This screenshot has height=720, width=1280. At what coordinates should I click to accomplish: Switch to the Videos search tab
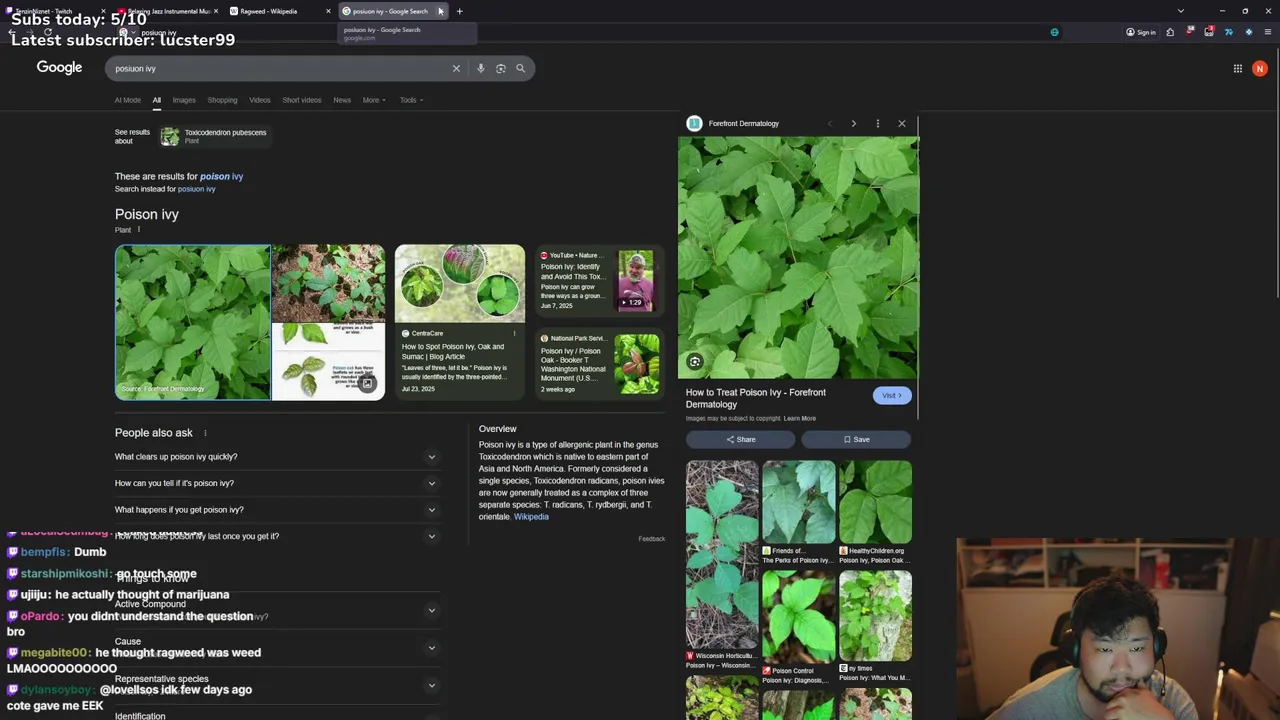pyautogui.click(x=260, y=100)
